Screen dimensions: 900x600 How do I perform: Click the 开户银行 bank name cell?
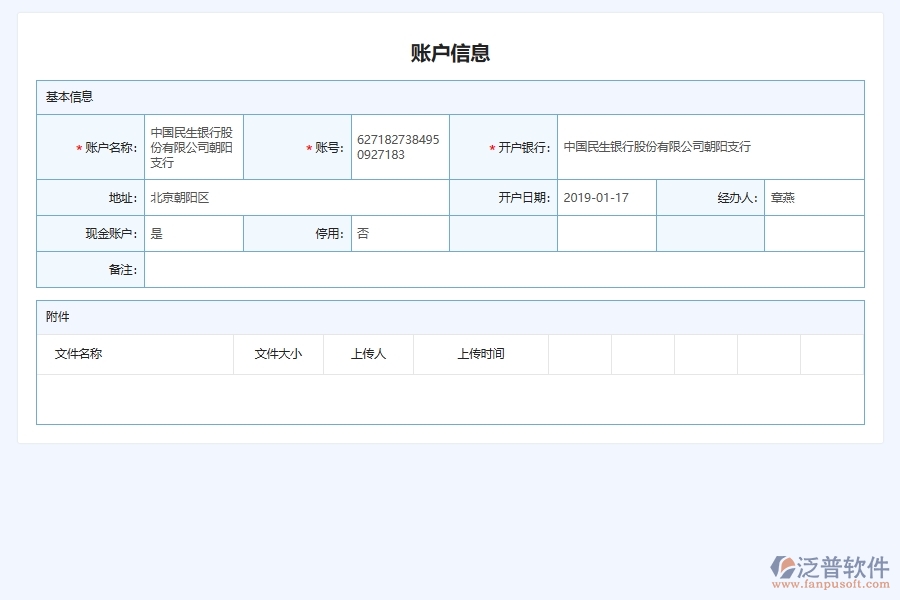coord(660,146)
